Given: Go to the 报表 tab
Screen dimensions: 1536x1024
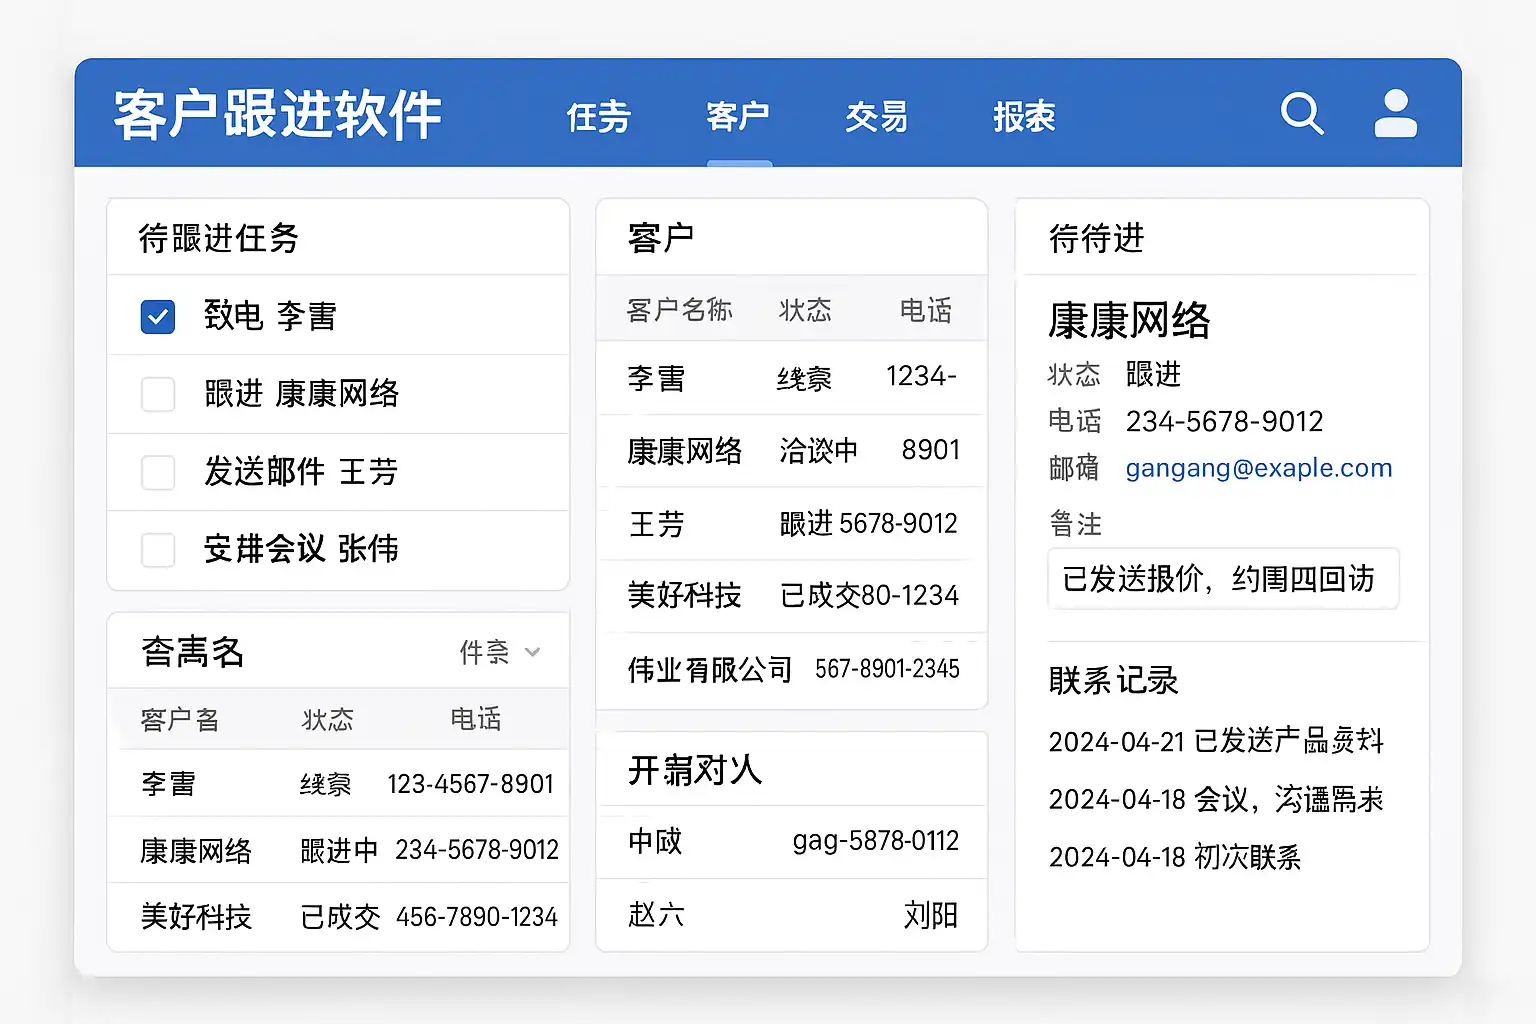Looking at the screenshot, I should pos(1024,117).
